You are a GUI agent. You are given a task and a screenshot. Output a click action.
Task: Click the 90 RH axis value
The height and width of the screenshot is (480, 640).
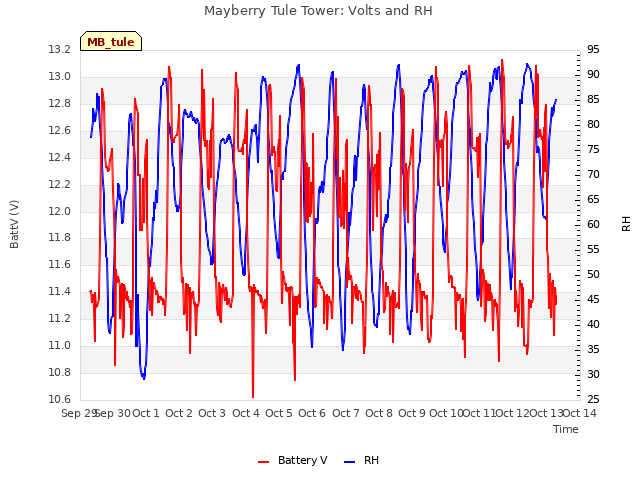point(593,74)
